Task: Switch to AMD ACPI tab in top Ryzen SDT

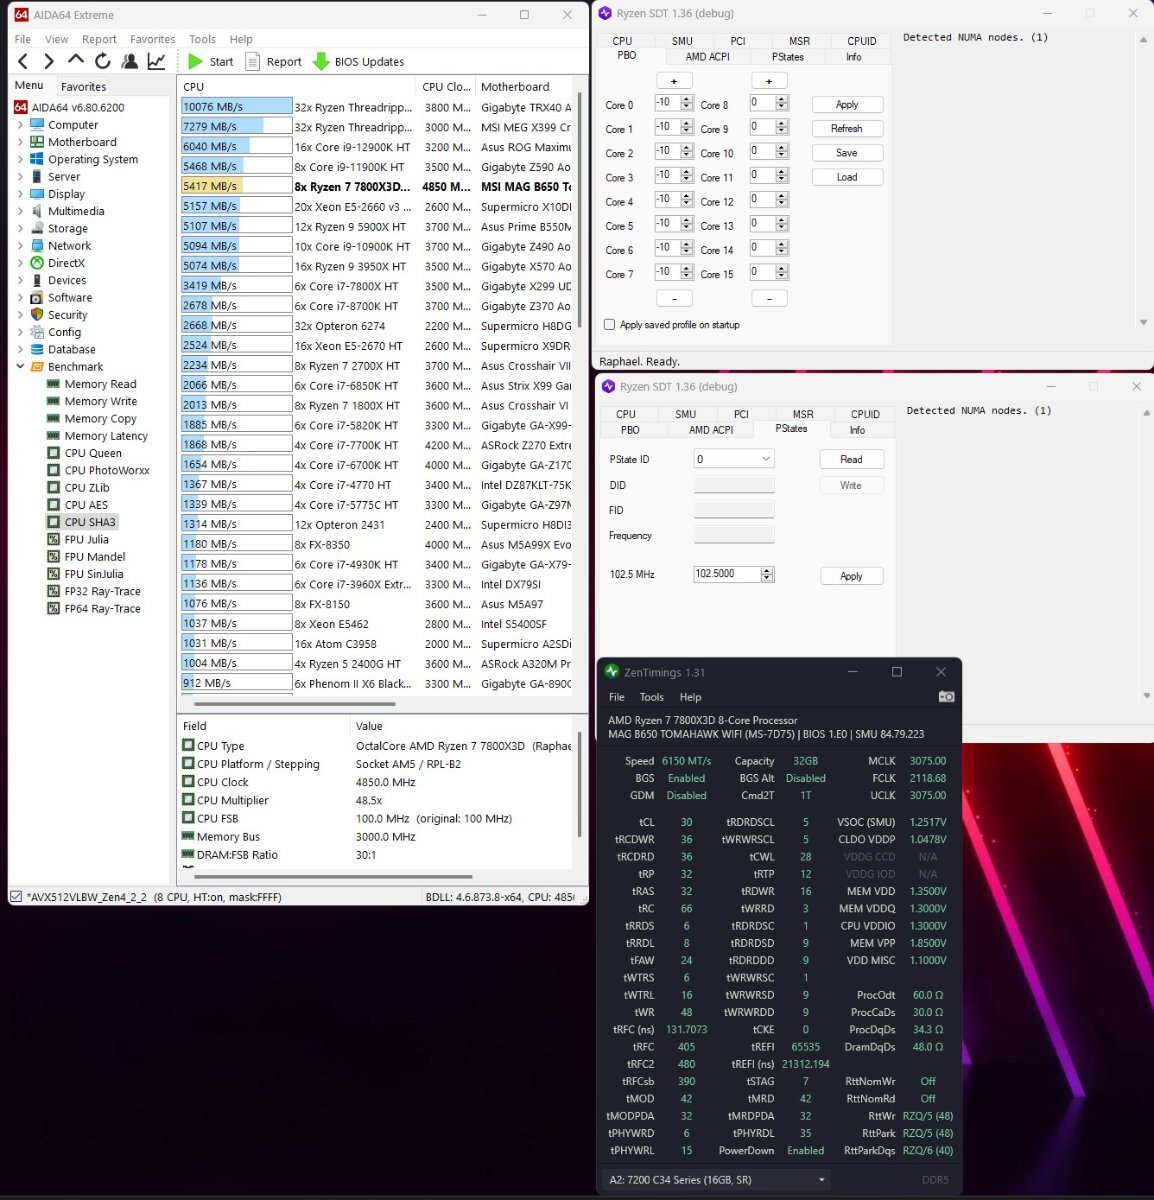Action: [x=708, y=57]
